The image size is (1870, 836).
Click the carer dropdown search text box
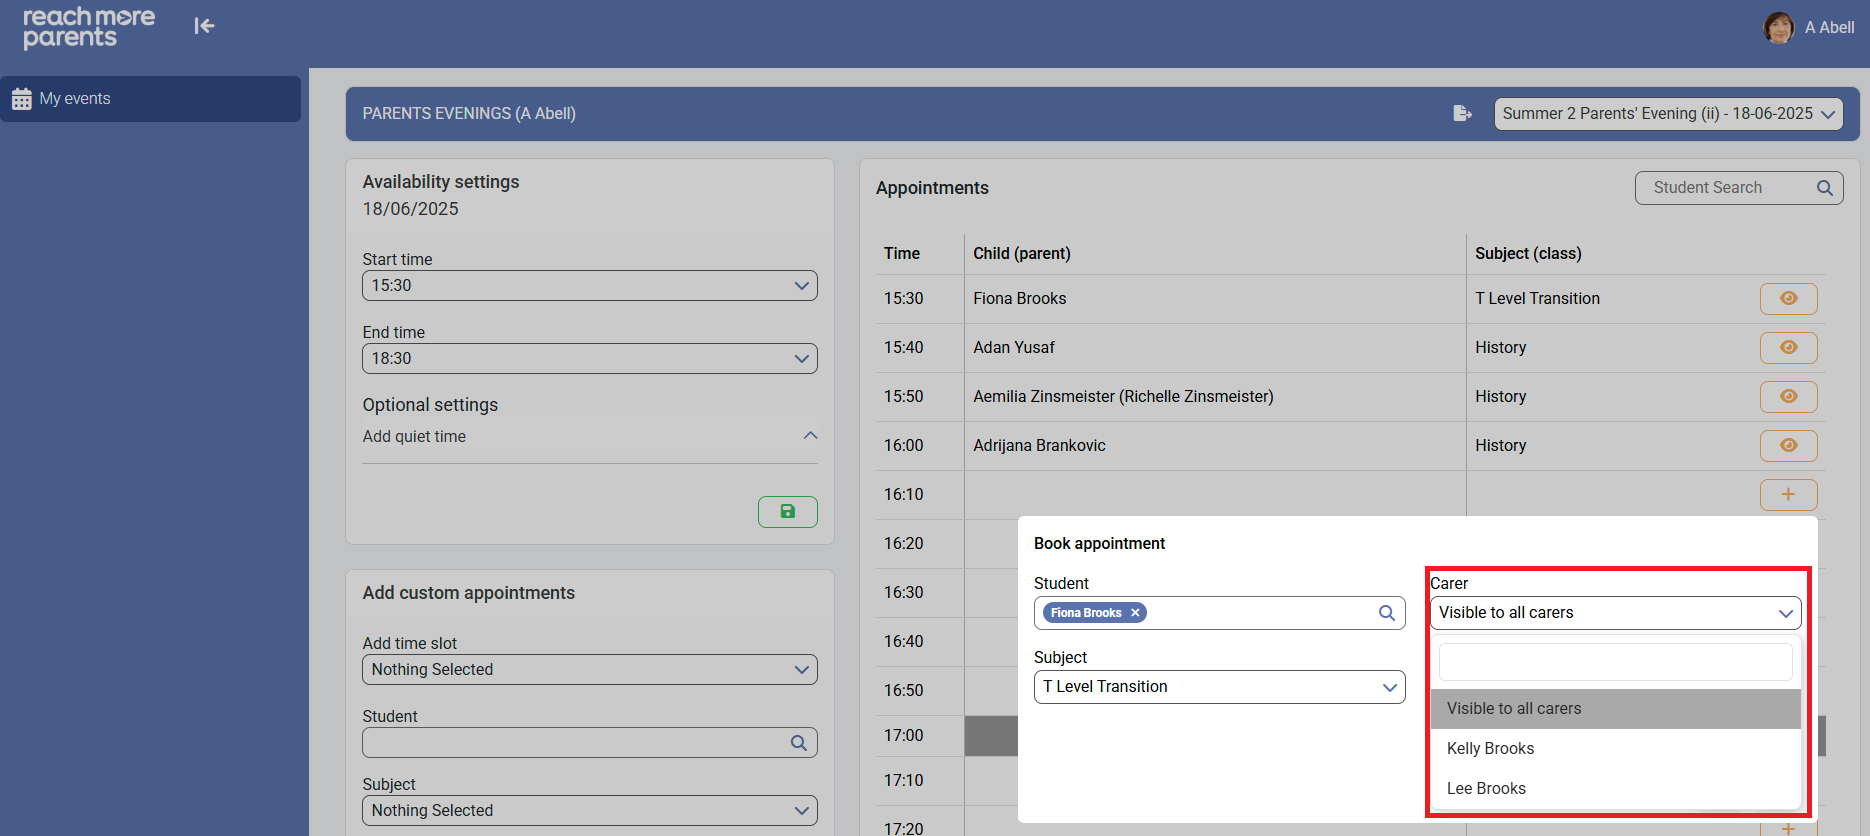click(1615, 662)
